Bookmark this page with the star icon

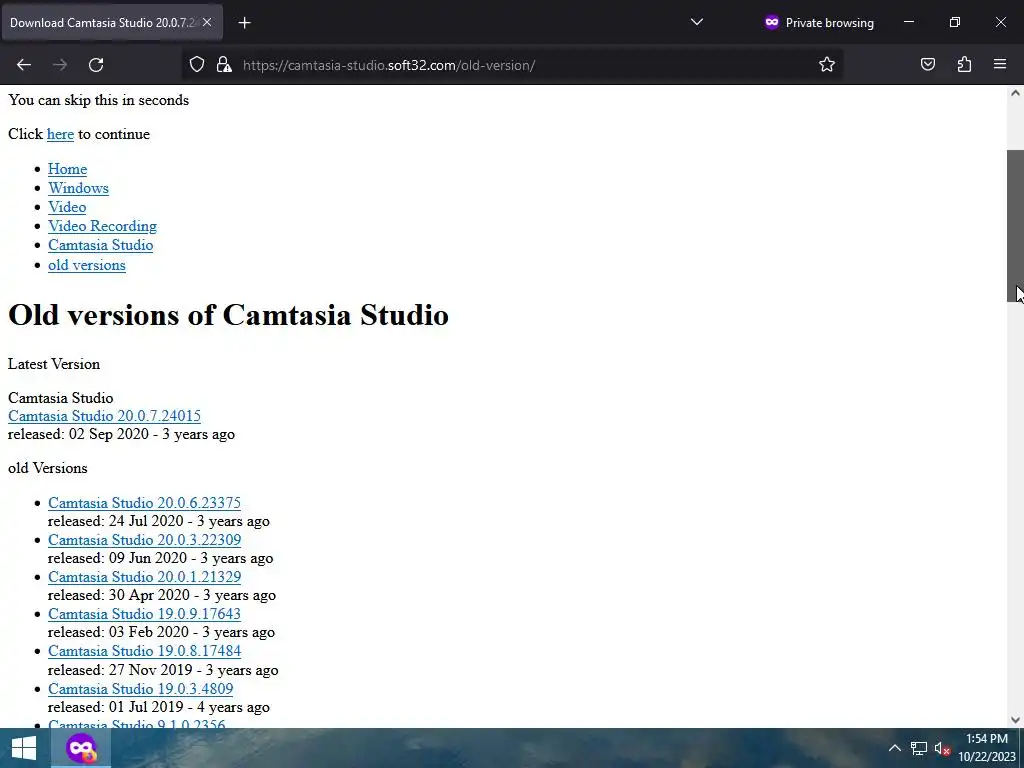point(827,65)
